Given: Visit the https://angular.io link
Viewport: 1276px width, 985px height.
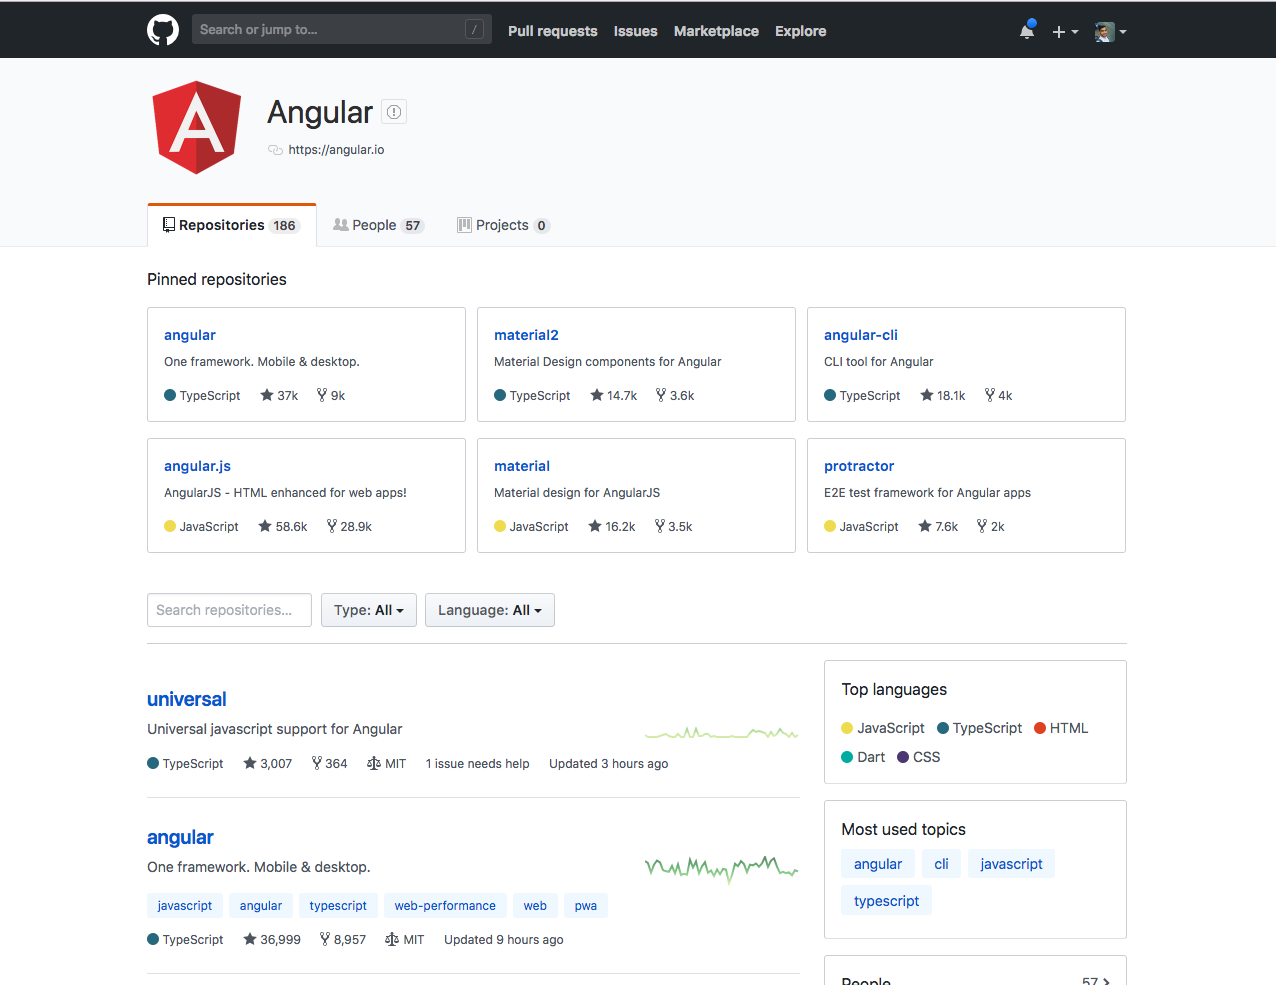Looking at the screenshot, I should 336,150.
